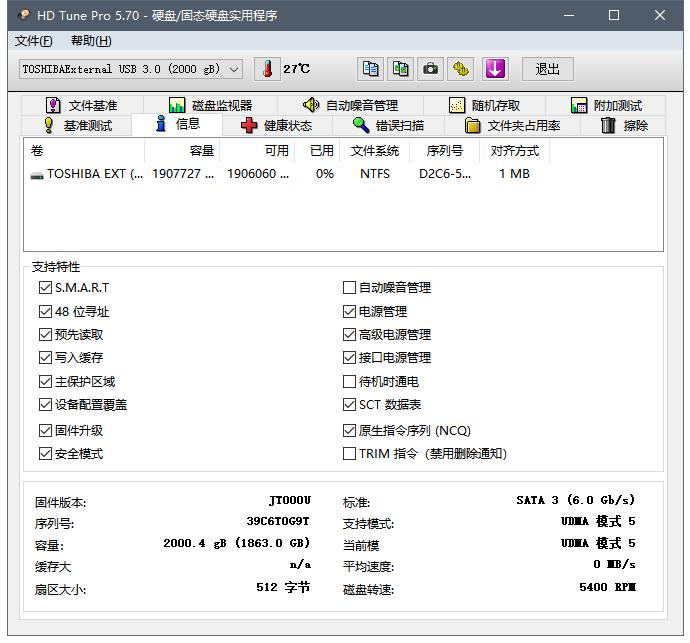The height and width of the screenshot is (643, 690).
Task: Click the magnifier 错误扫描 icon
Action: 361,125
